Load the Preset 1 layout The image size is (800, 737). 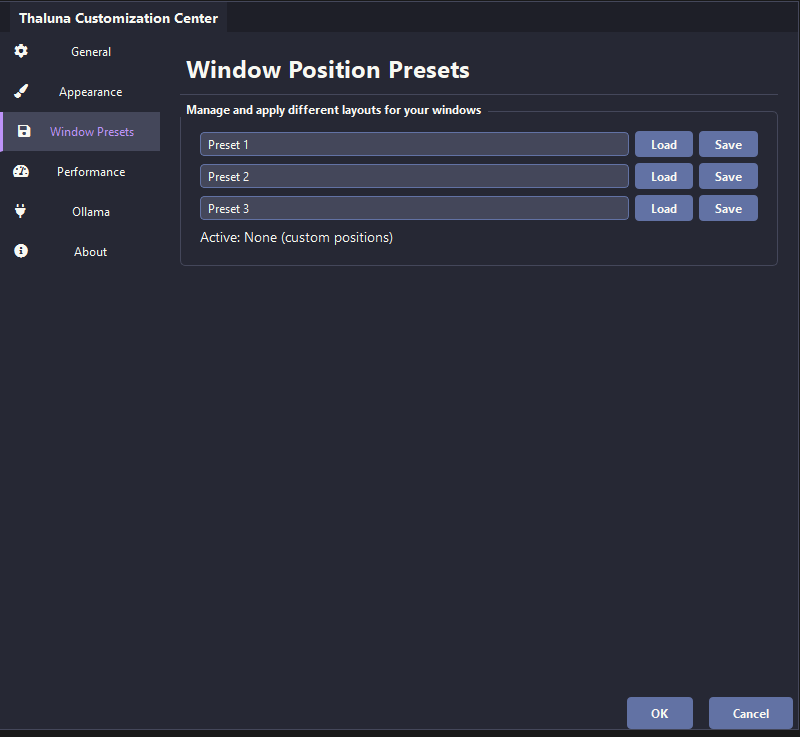tap(663, 144)
